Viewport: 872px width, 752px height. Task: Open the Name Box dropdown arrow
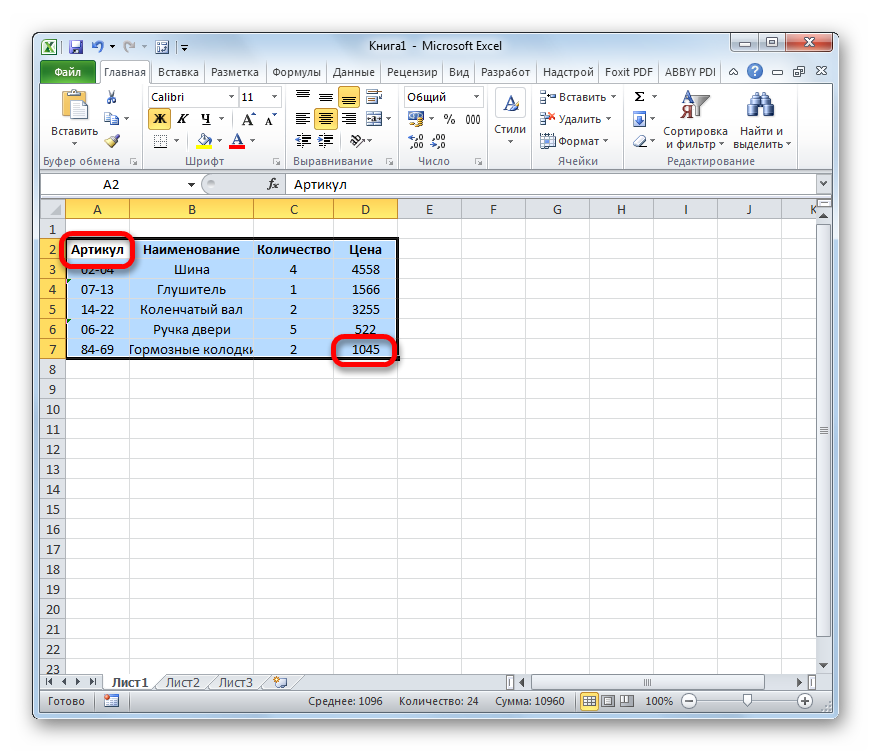[192, 185]
